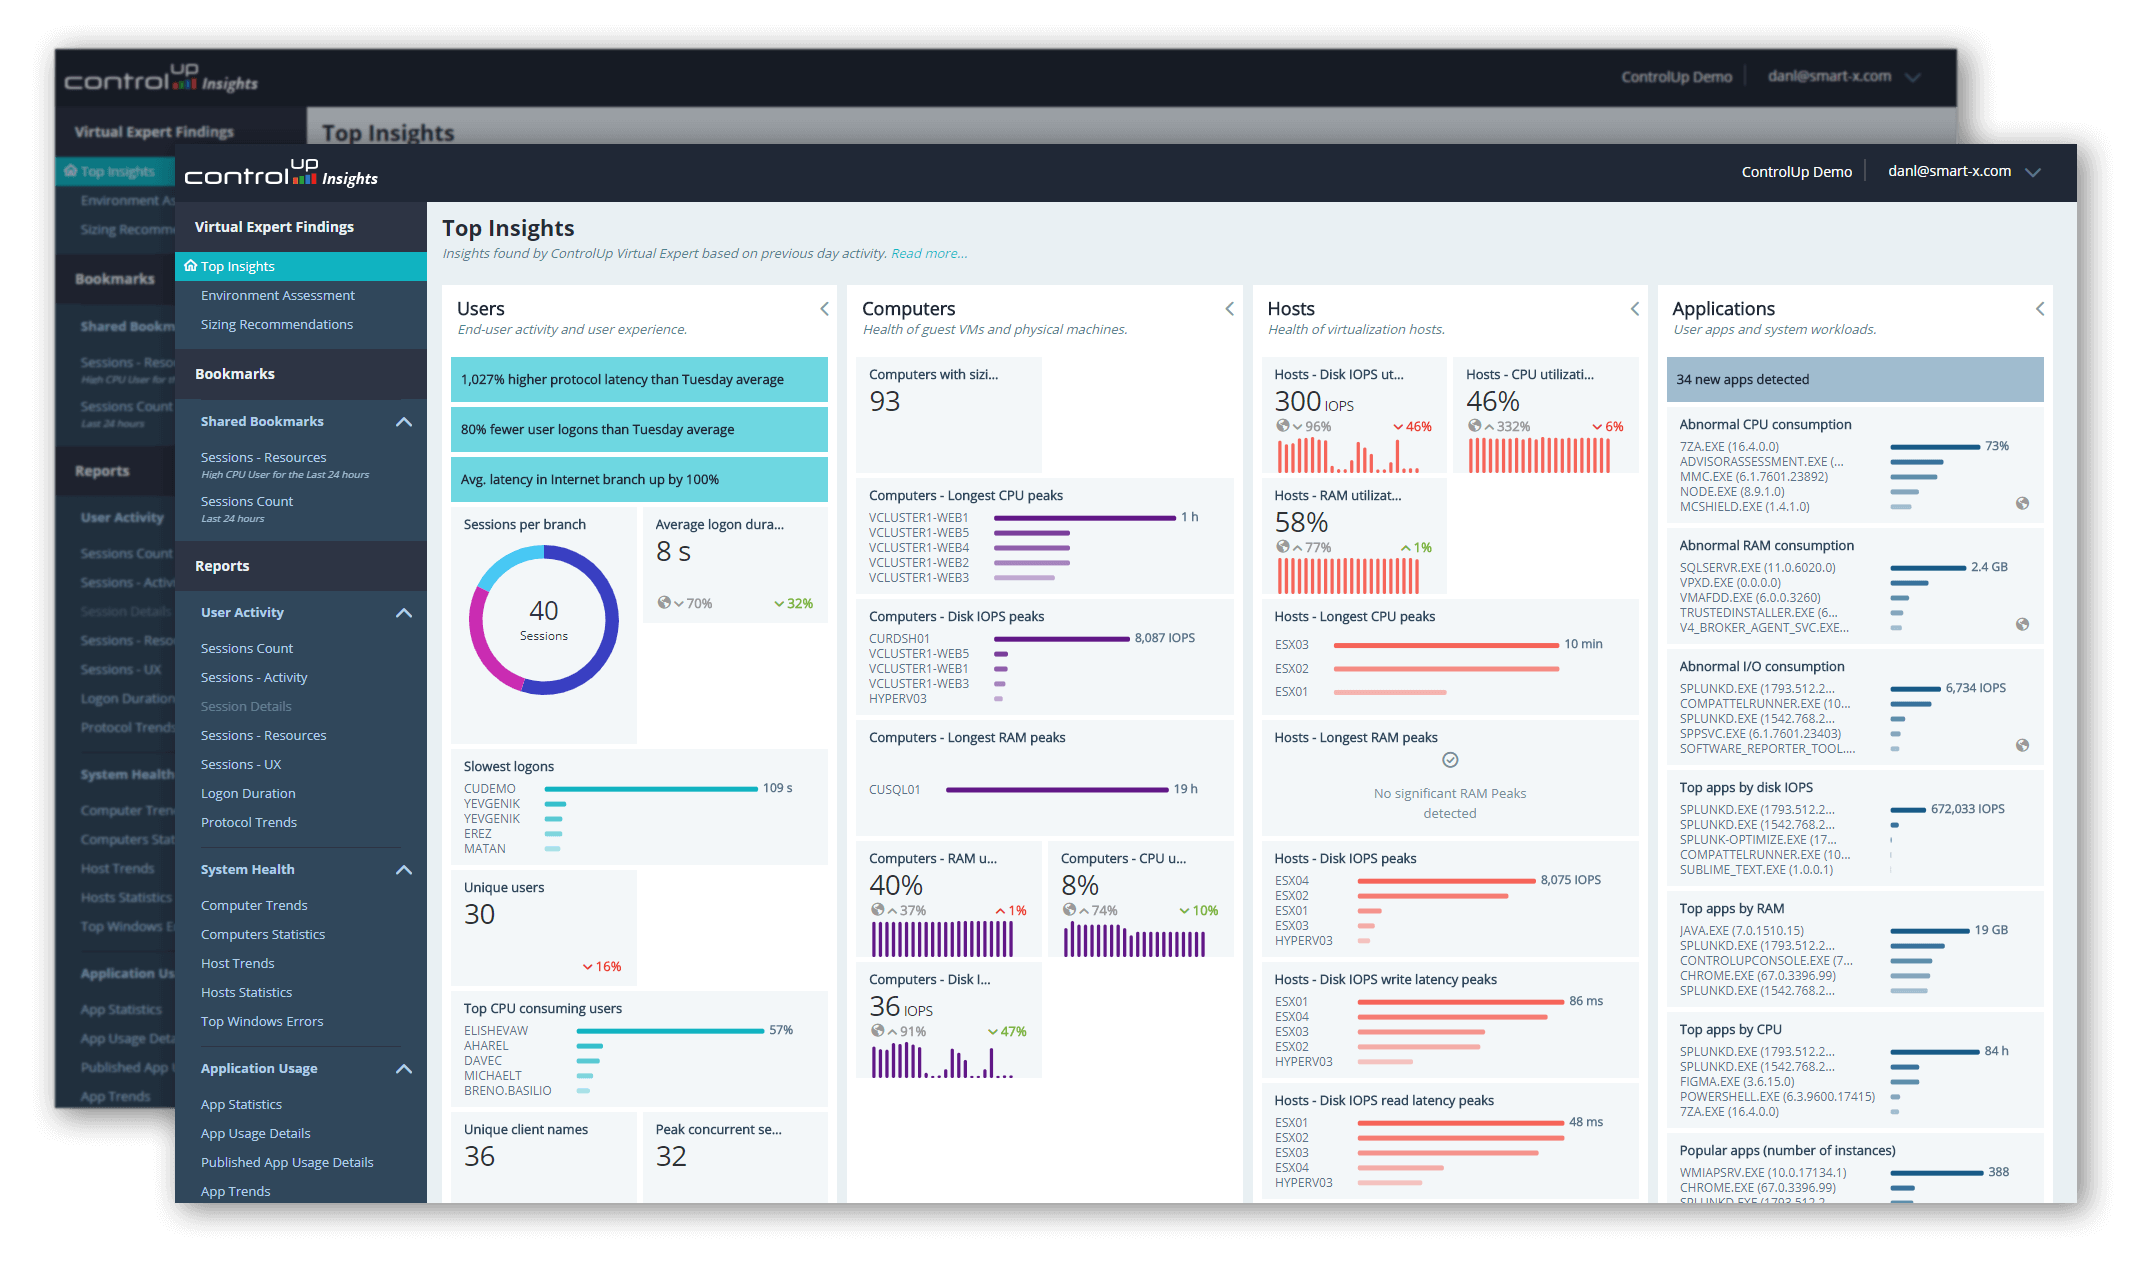2140x1266 pixels.
Task: Click SQLSERVR.EXE (11.0.6020.0) in Abnormal RAM consumption
Action: 1757,567
